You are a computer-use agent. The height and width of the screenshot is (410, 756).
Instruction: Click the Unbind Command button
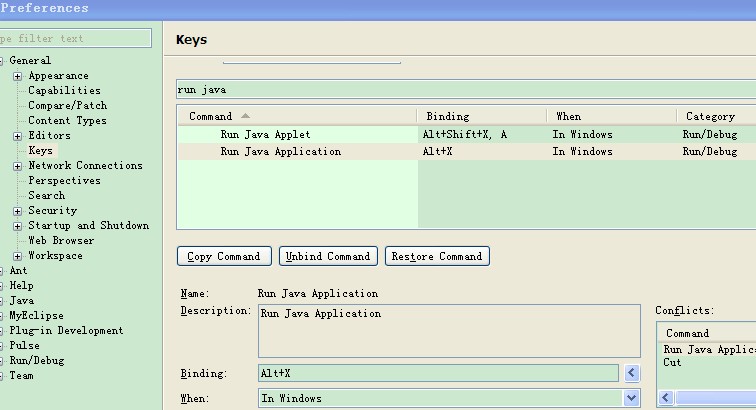(x=328, y=256)
